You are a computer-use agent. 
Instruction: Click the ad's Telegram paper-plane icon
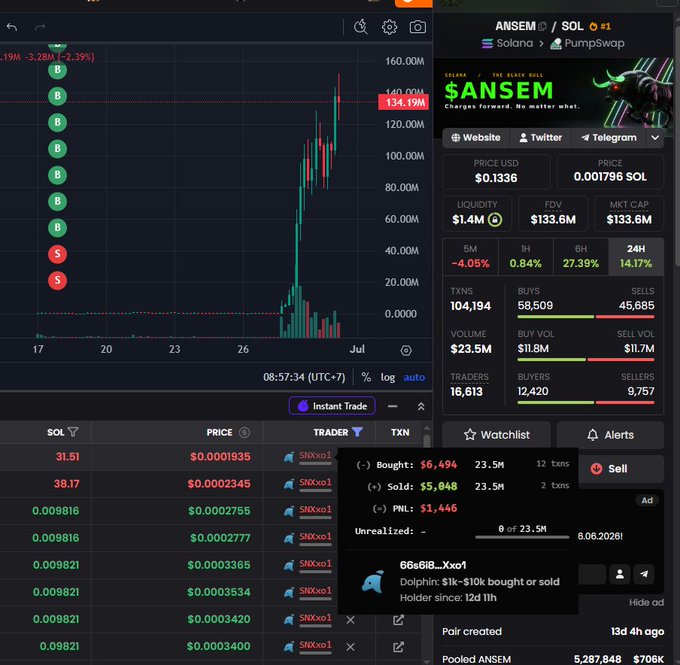(644, 574)
